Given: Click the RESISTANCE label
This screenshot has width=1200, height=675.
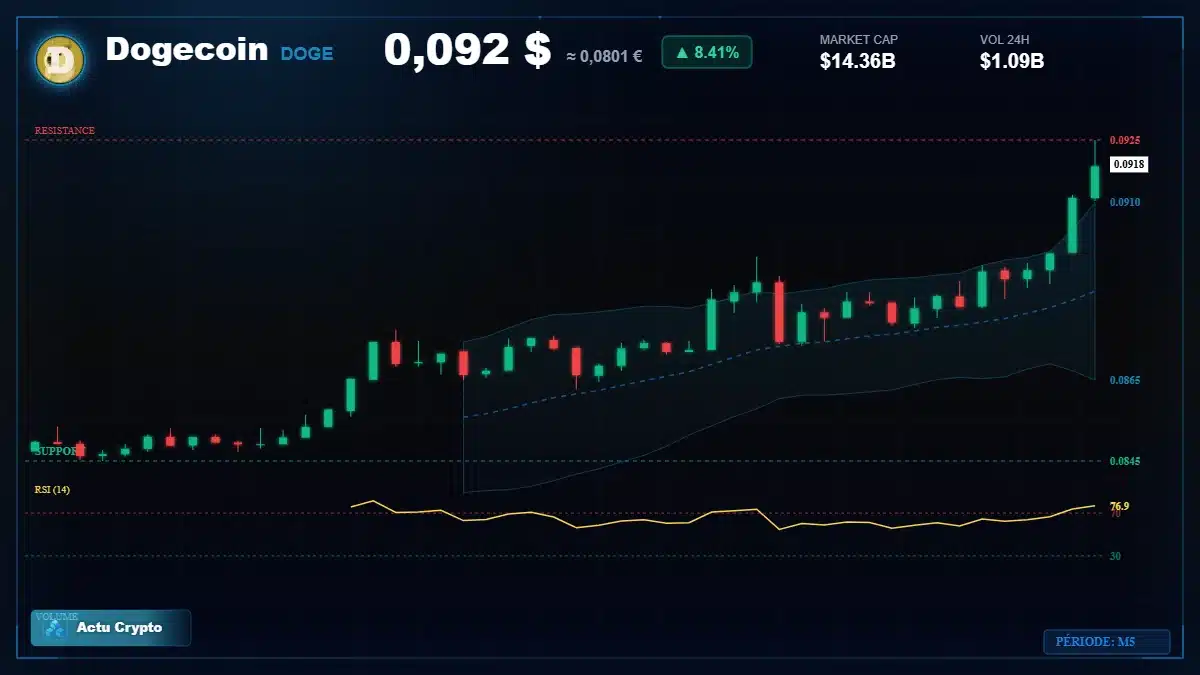Looking at the screenshot, I should 65,131.
